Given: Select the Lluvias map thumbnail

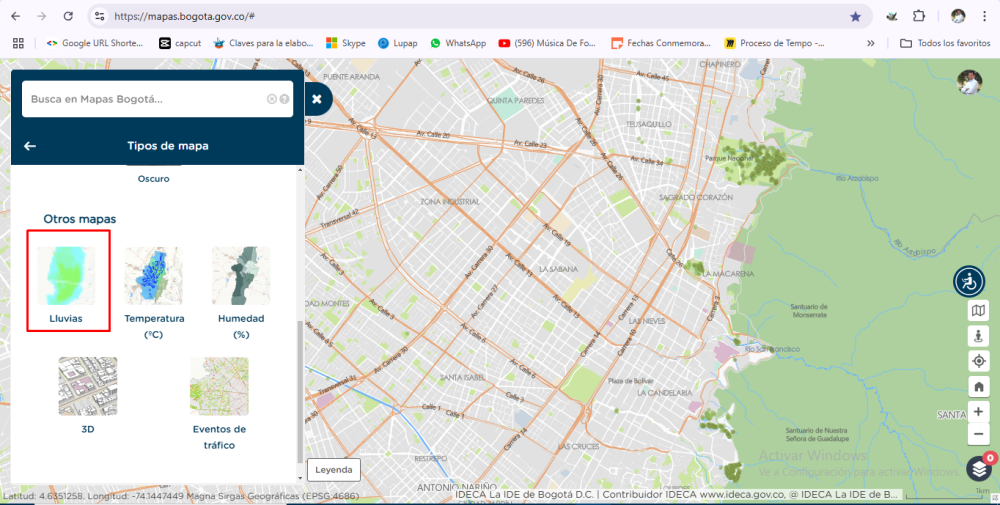Looking at the screenshot, I should [x=66, y=277].
